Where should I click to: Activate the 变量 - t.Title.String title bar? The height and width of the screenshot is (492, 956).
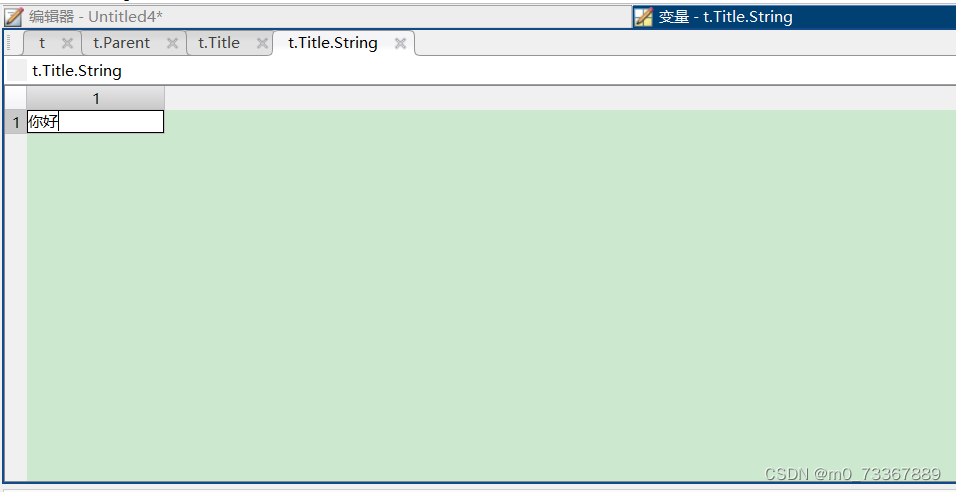pos(794,16)
